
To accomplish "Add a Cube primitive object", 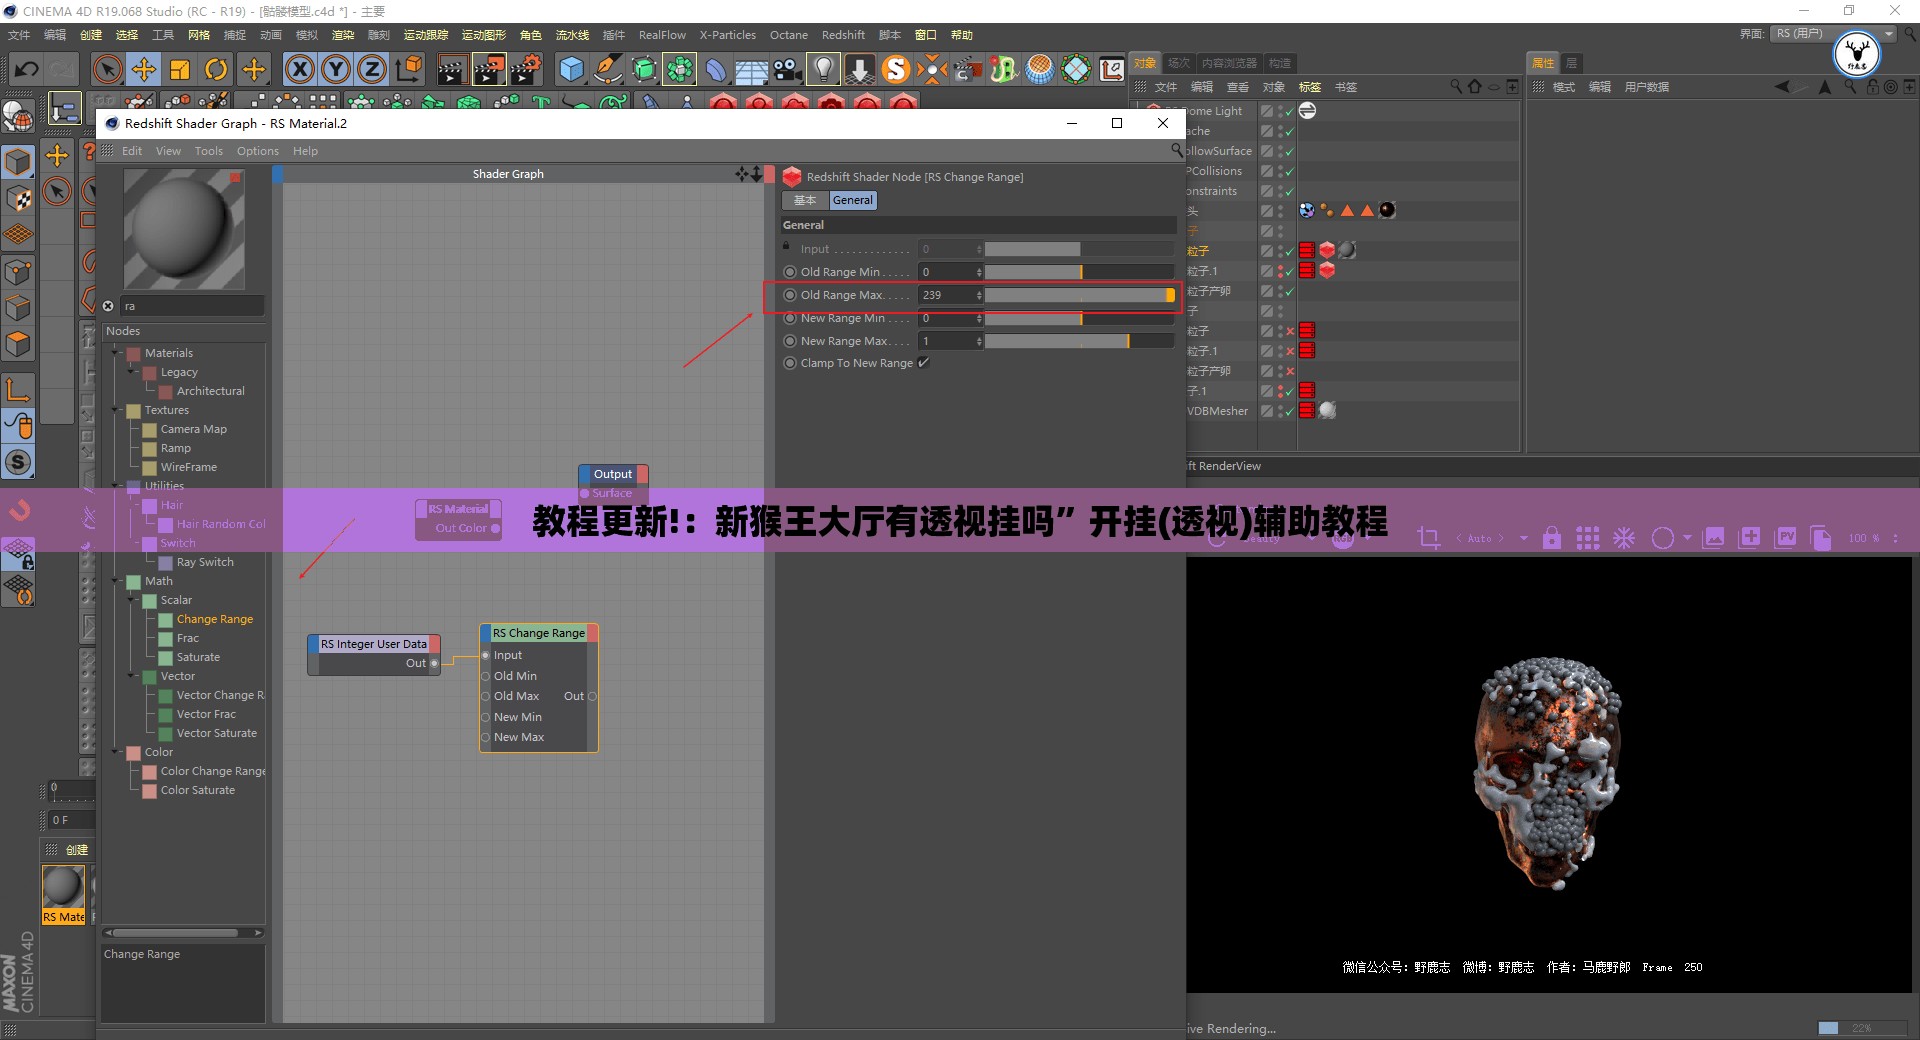I will pos(571,69).
